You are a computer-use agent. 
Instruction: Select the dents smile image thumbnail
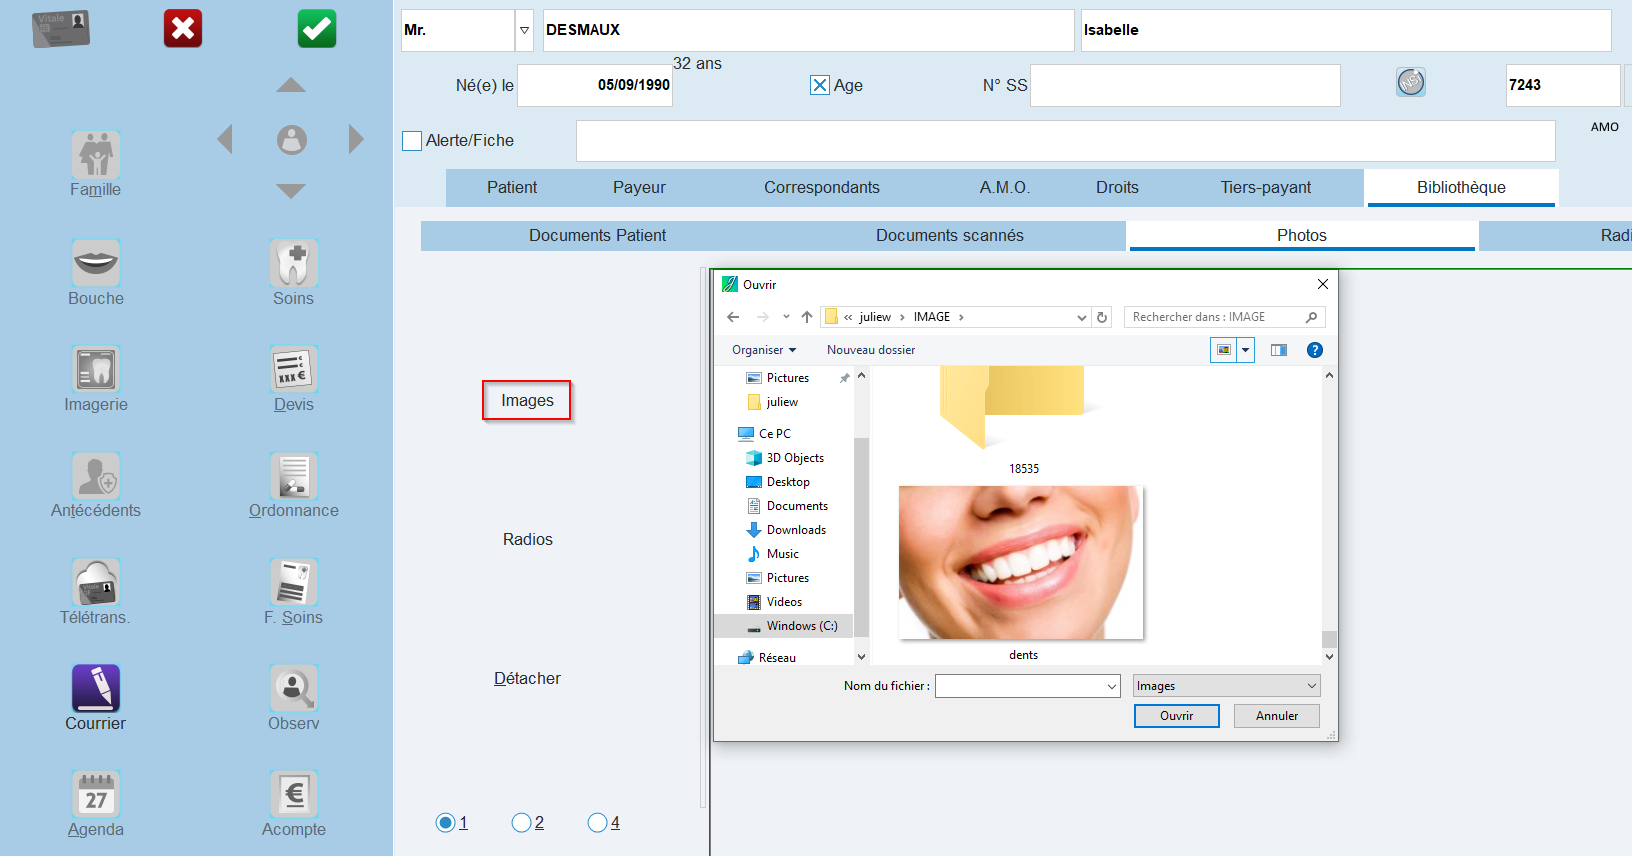pyautogui.click(x=1021, y=563)
